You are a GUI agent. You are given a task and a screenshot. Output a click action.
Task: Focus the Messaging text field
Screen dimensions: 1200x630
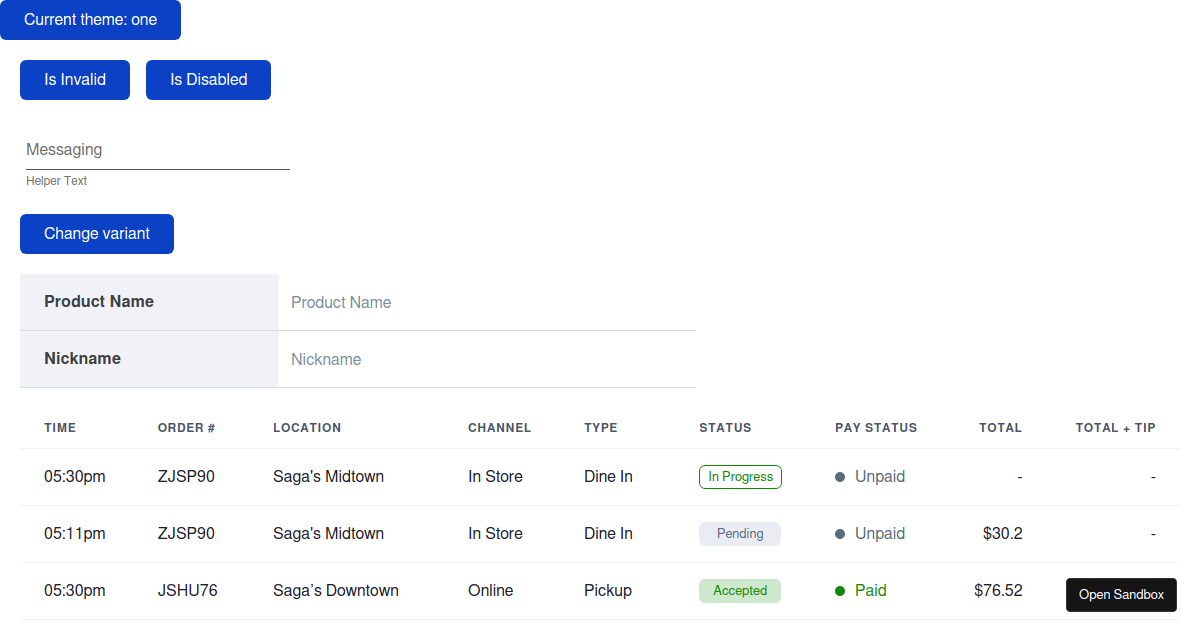coord(157,150)
